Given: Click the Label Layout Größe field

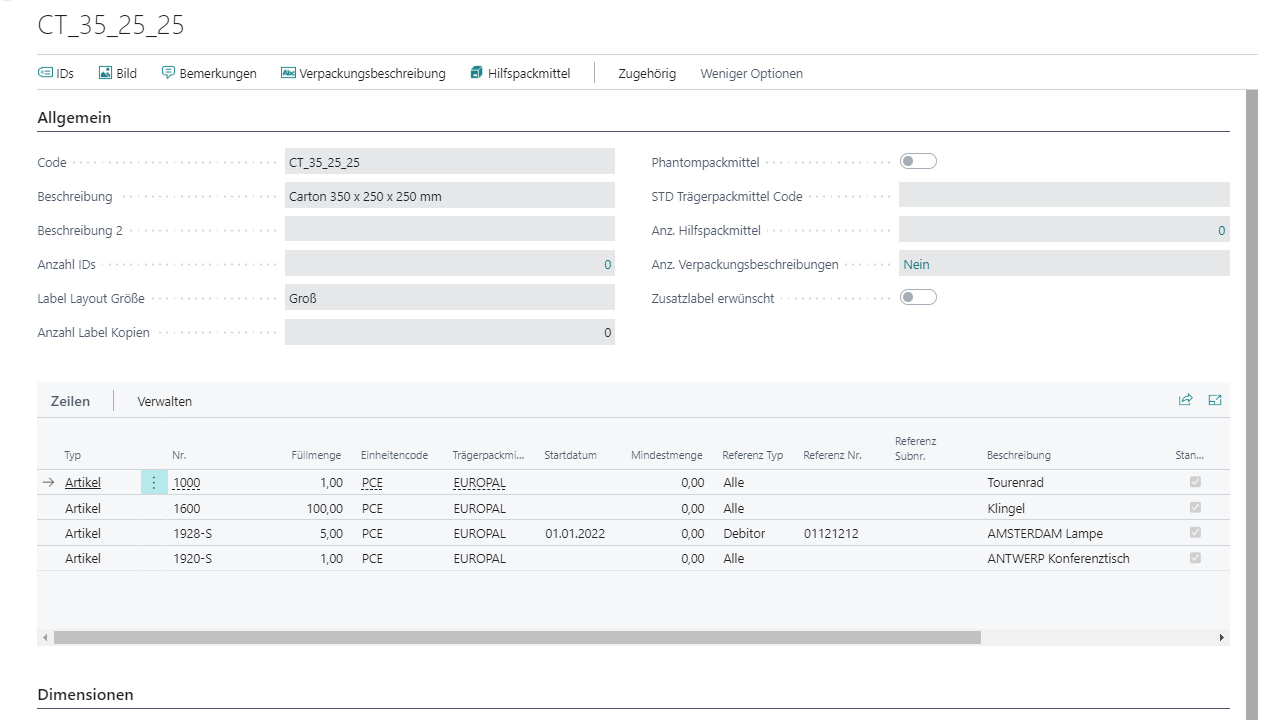Looking at the screenshot, I should 450,298.
